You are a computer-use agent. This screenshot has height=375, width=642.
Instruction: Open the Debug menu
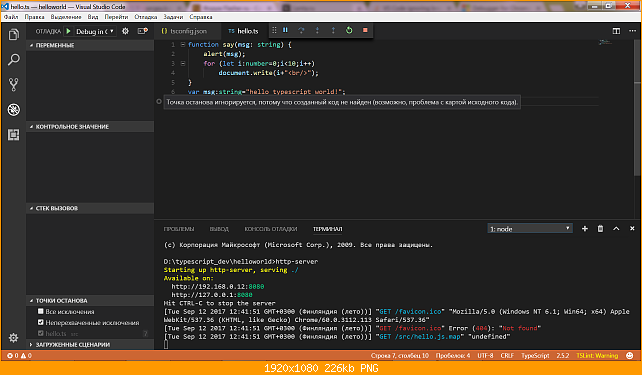pyautogui.click(x=146, y=17)
